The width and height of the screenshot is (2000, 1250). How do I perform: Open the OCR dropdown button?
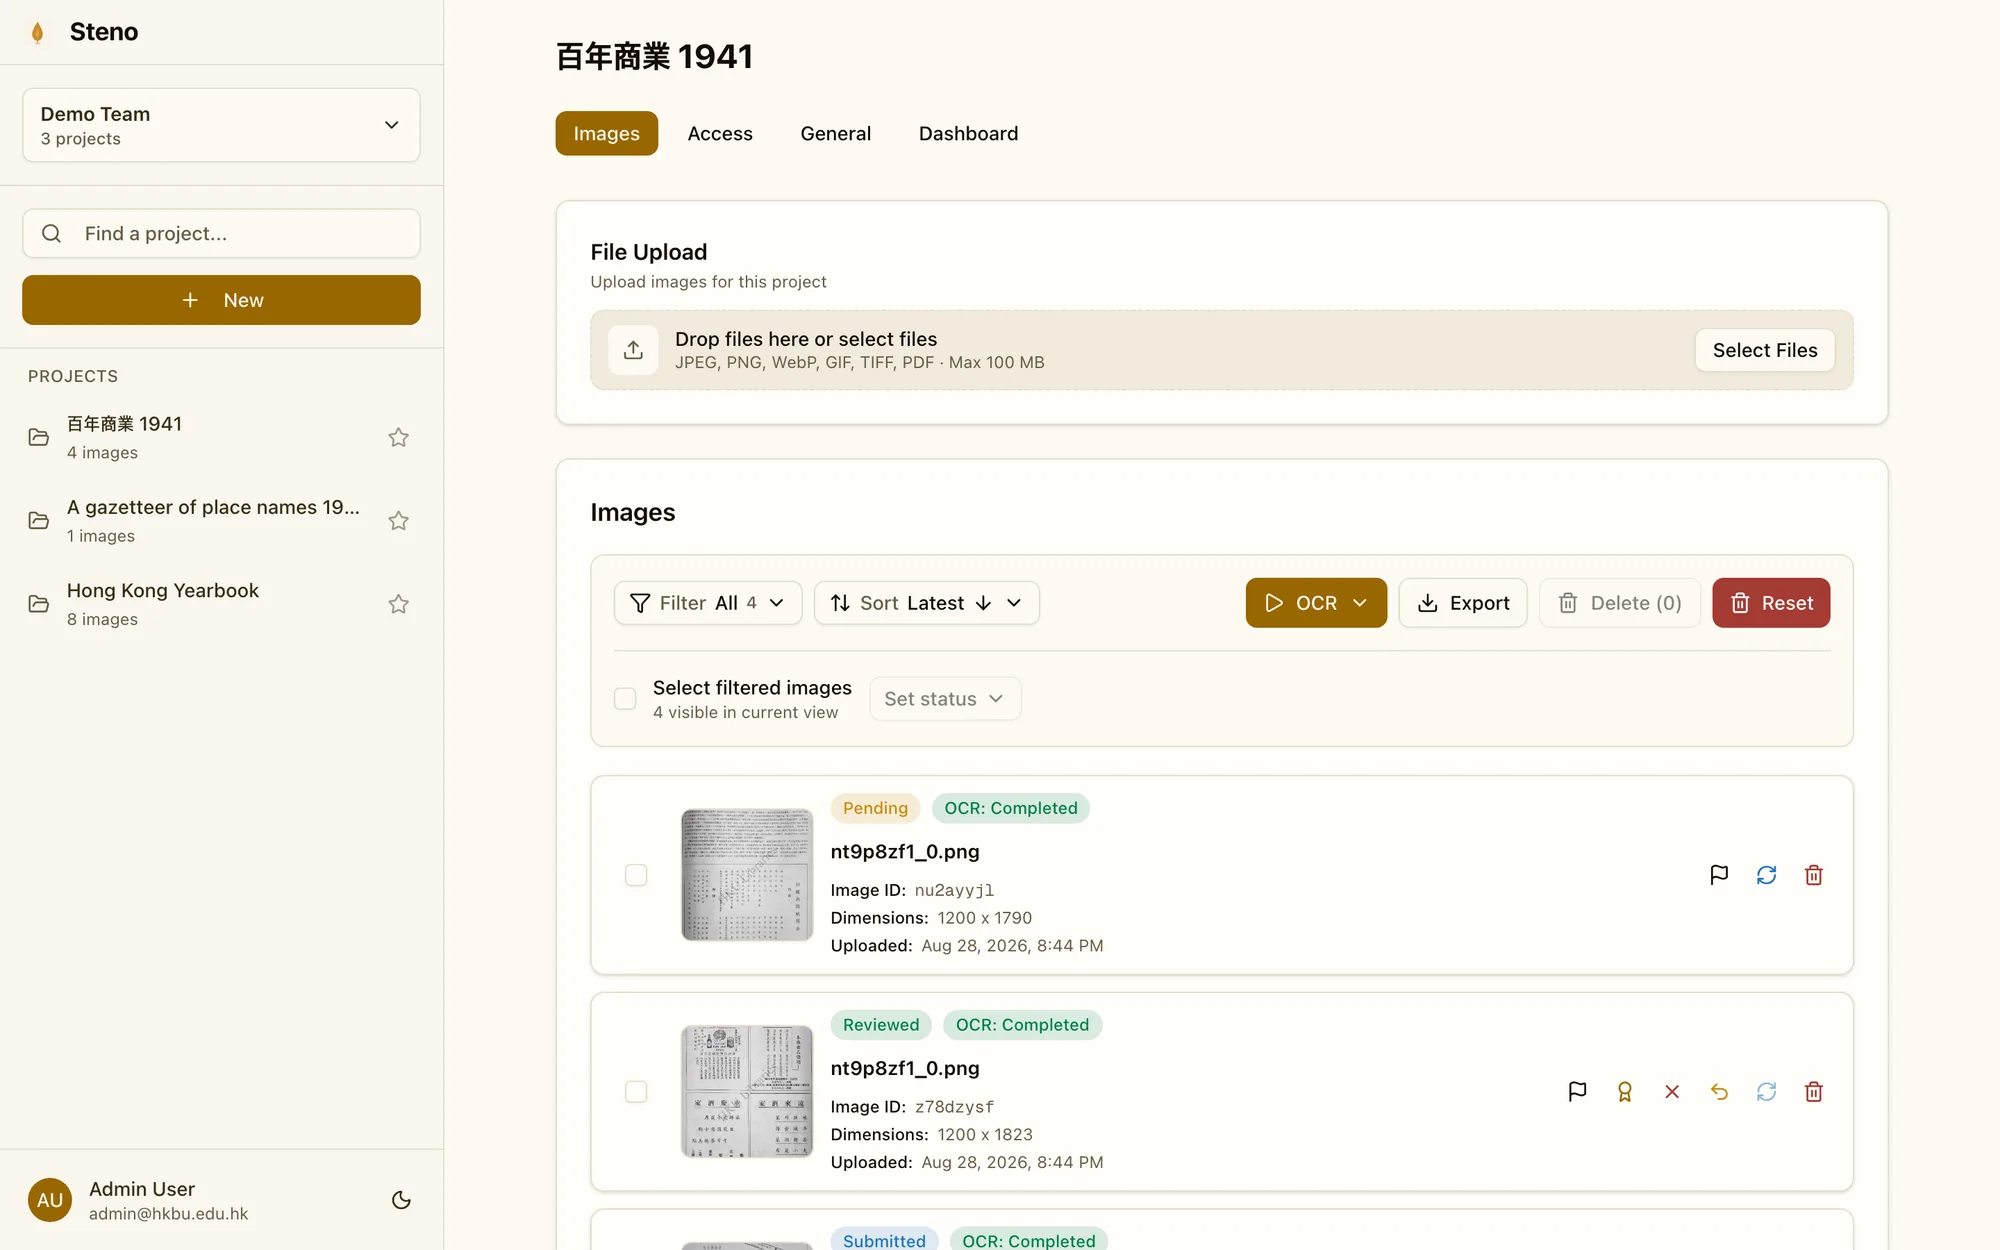tap(1316, 603)
